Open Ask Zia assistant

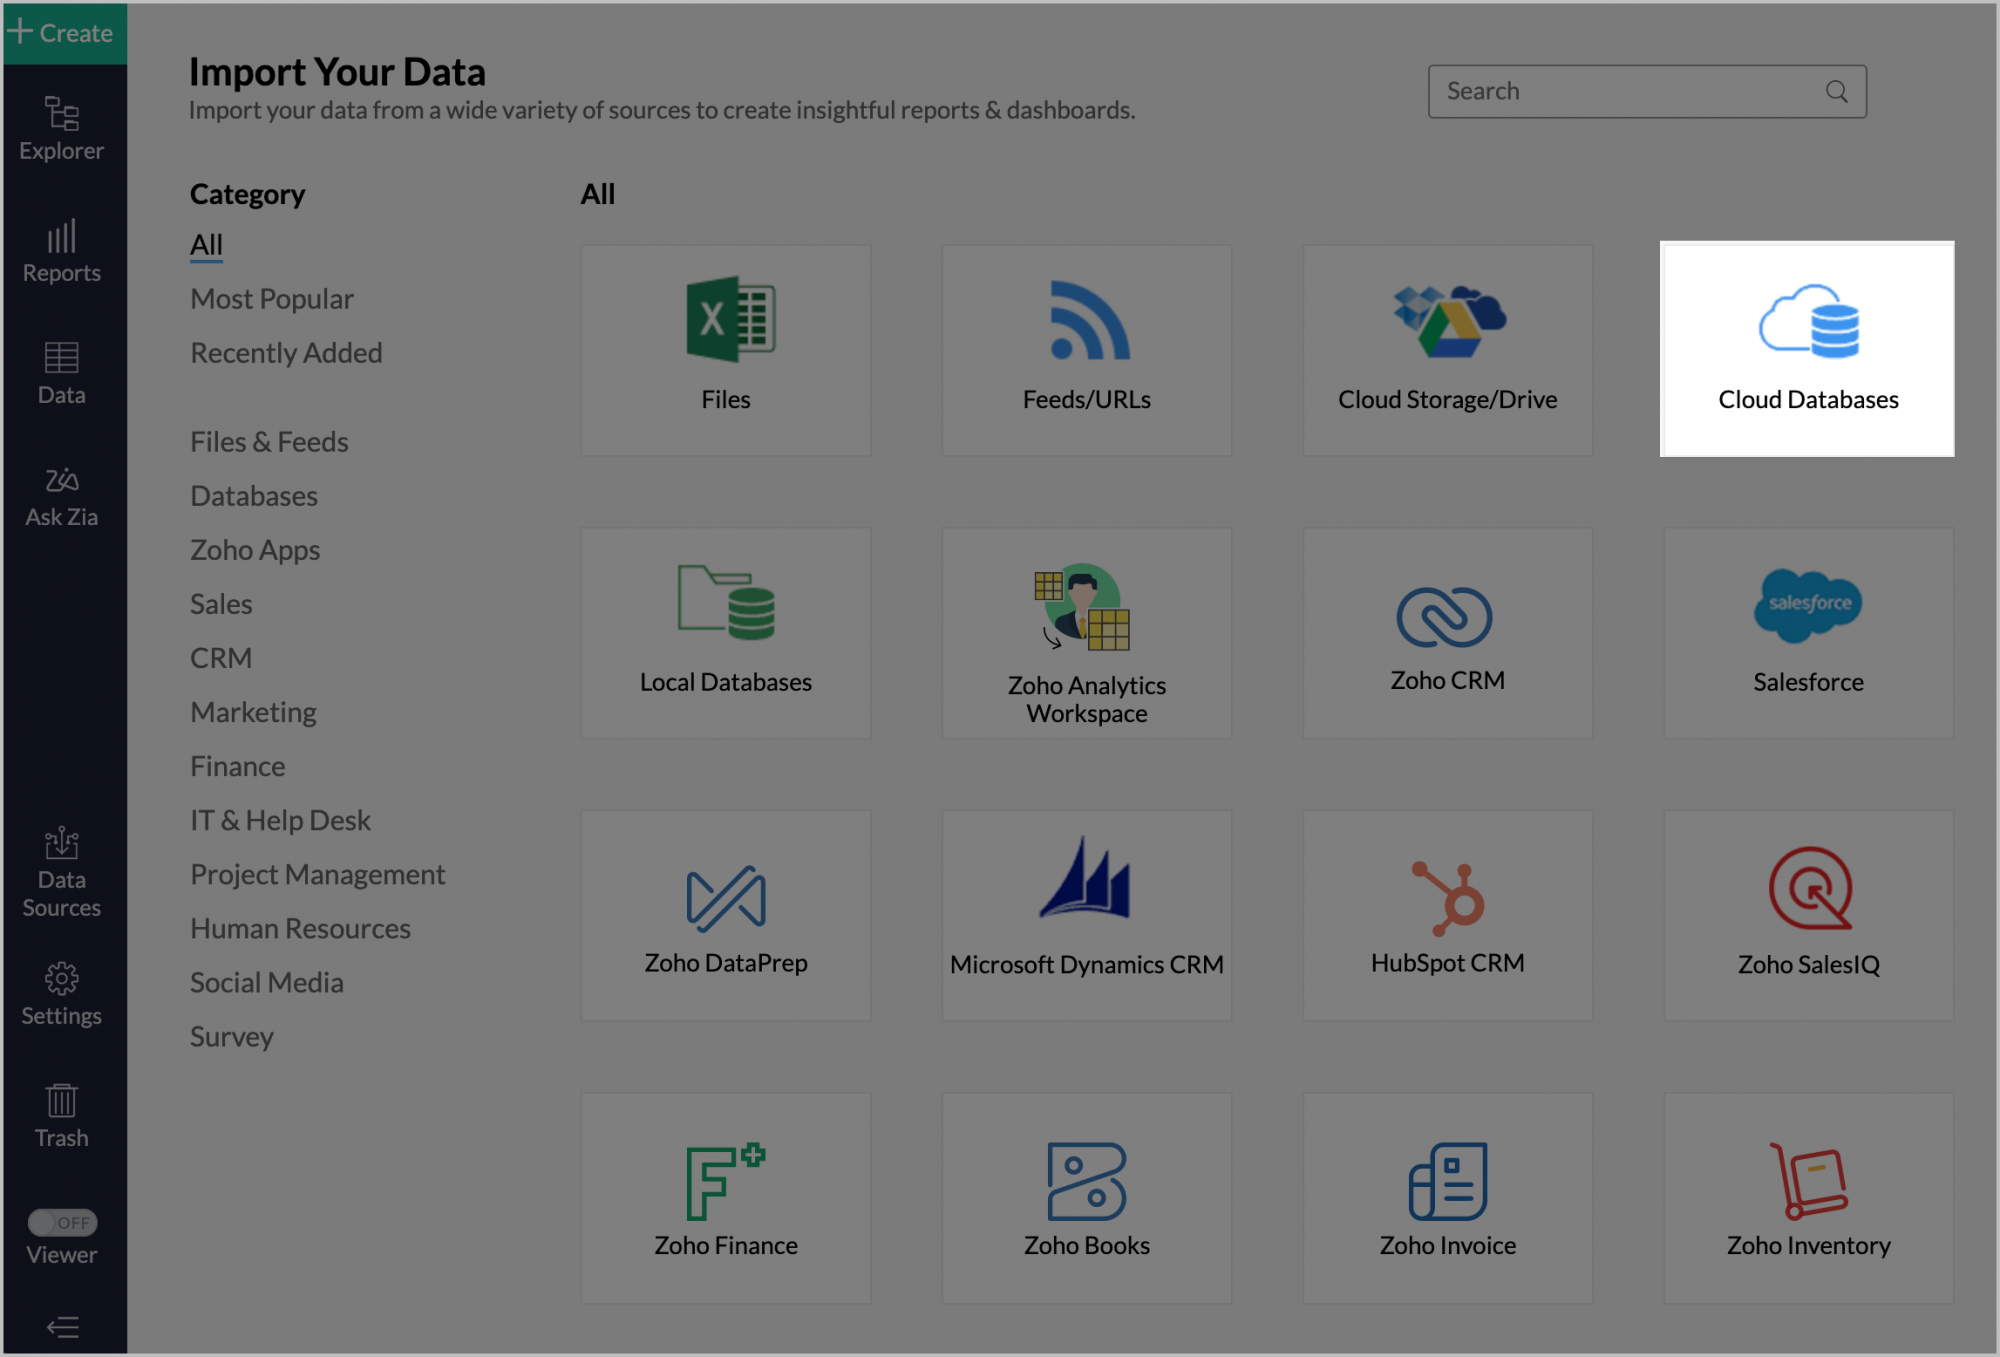click(x=62, y=496)
